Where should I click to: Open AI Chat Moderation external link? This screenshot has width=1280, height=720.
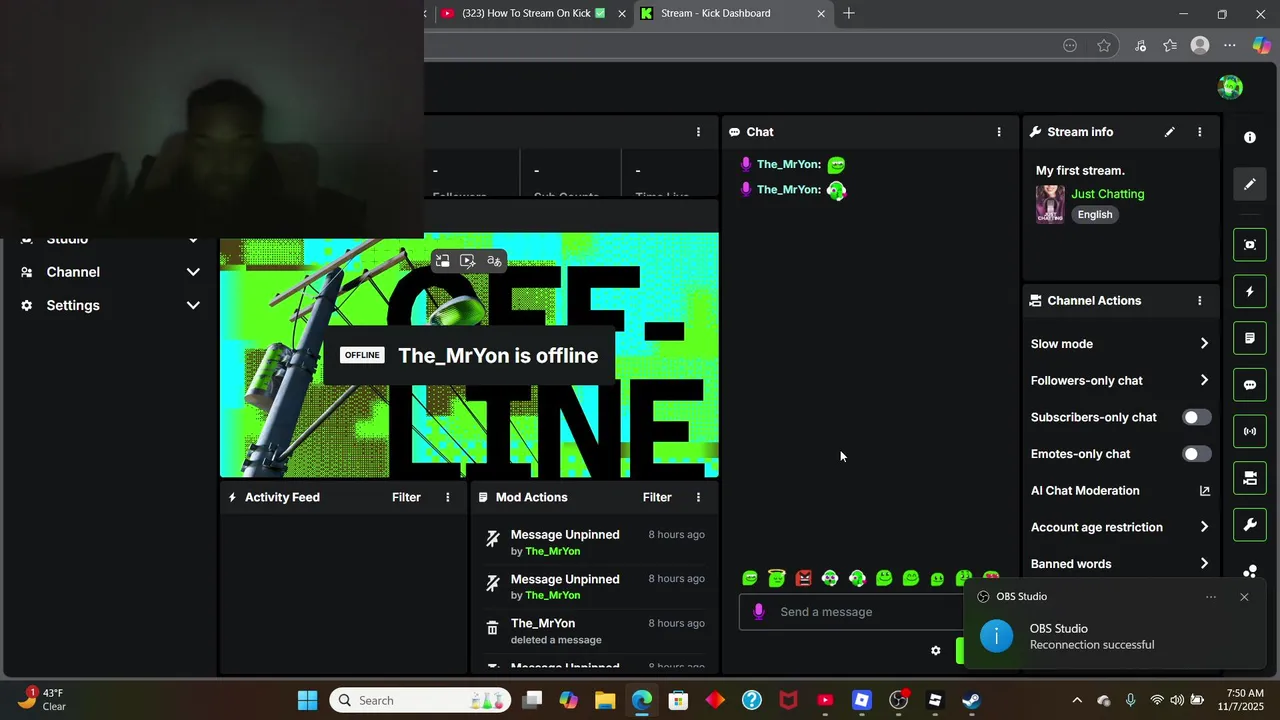(1204, 491)
